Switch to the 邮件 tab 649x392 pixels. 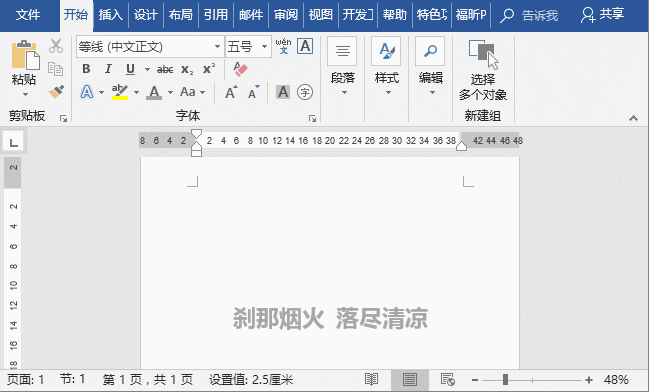(251, 15)
